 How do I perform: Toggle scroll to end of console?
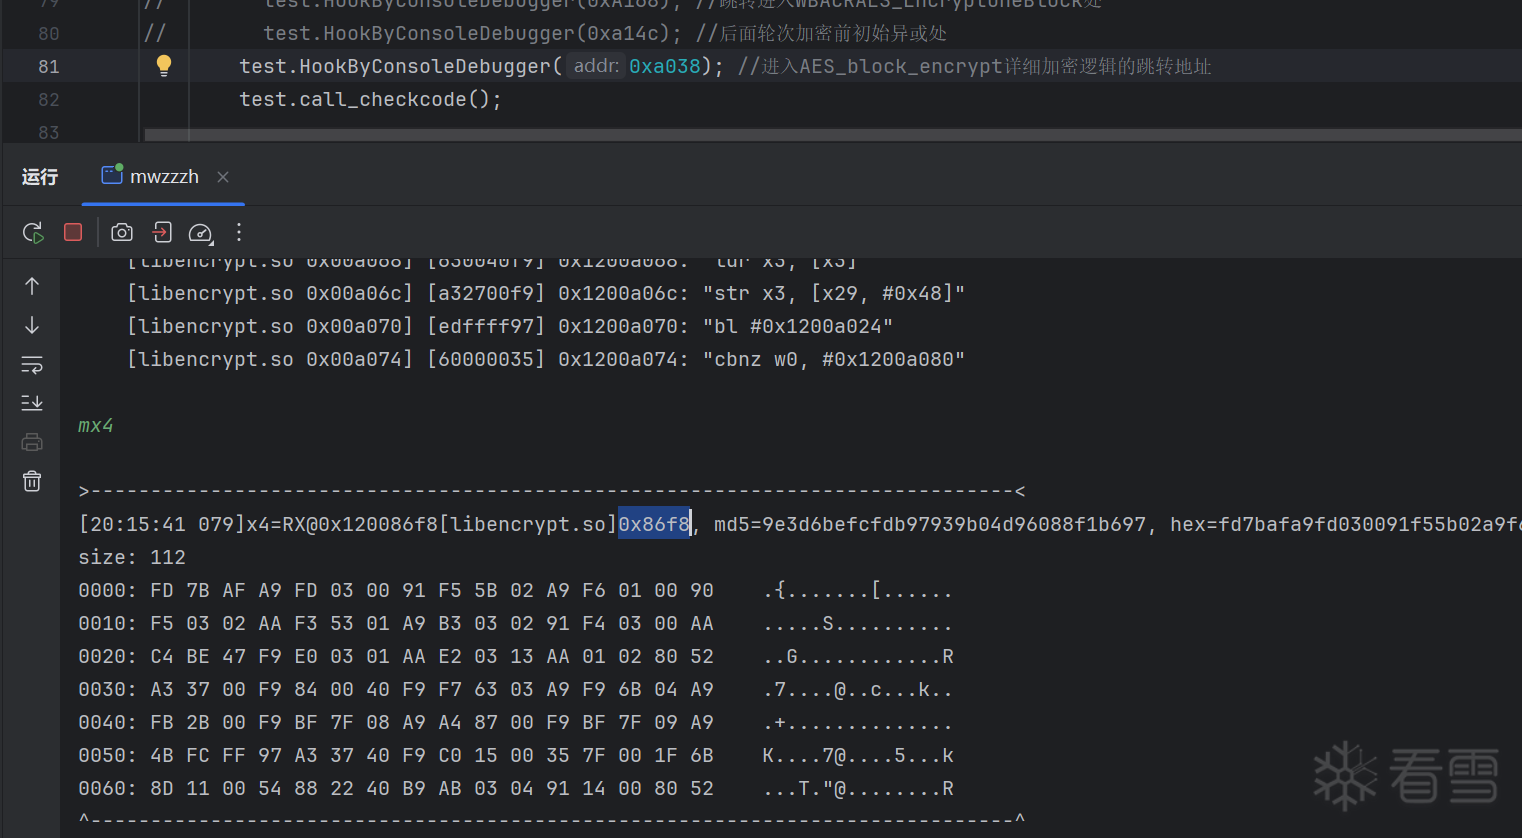coord(32,403)
